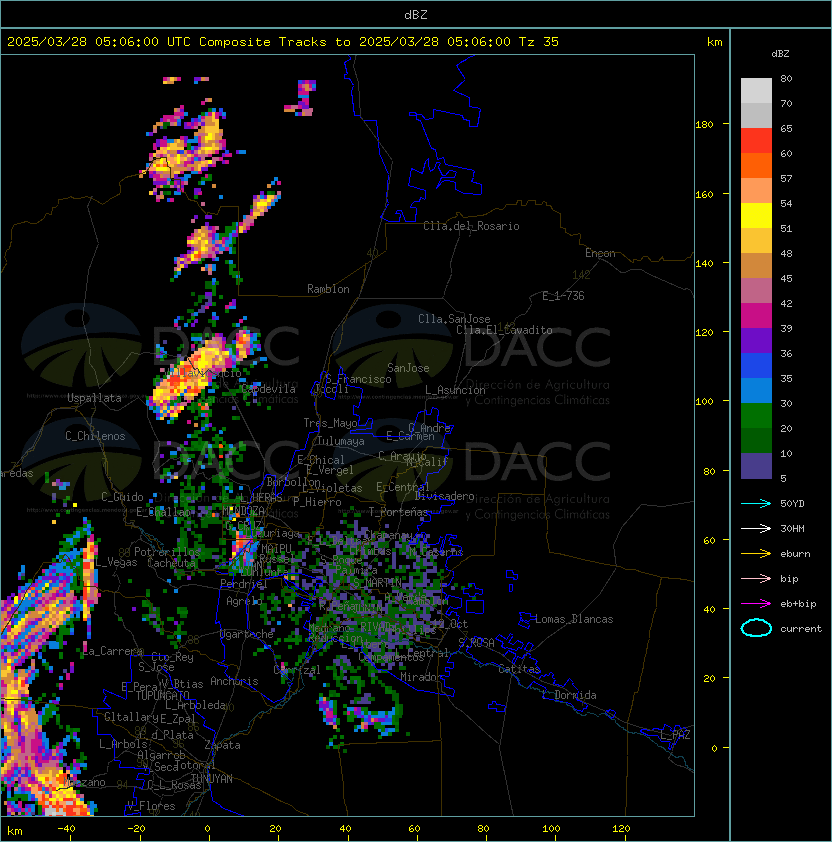This screenshot has width=832, height=842.
Task: Pick the green 20-30 dBZ swatch
Action: tap(756, 415)
